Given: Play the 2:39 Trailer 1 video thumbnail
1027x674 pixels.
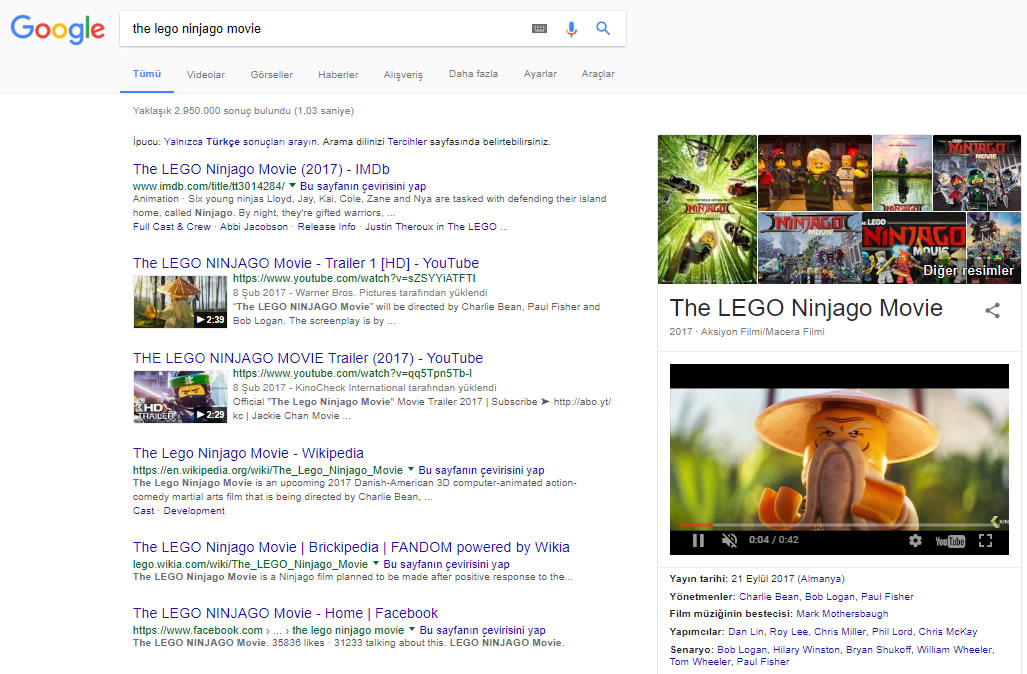Looking at the screenshot, I should (180, 302).
